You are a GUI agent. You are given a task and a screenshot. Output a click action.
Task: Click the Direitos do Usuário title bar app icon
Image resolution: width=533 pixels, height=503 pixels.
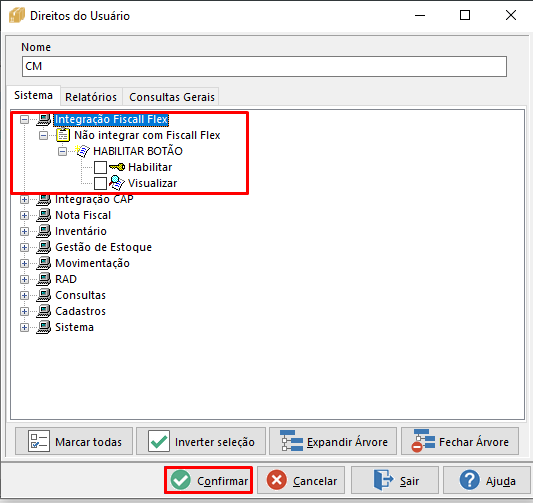[17, 16]
